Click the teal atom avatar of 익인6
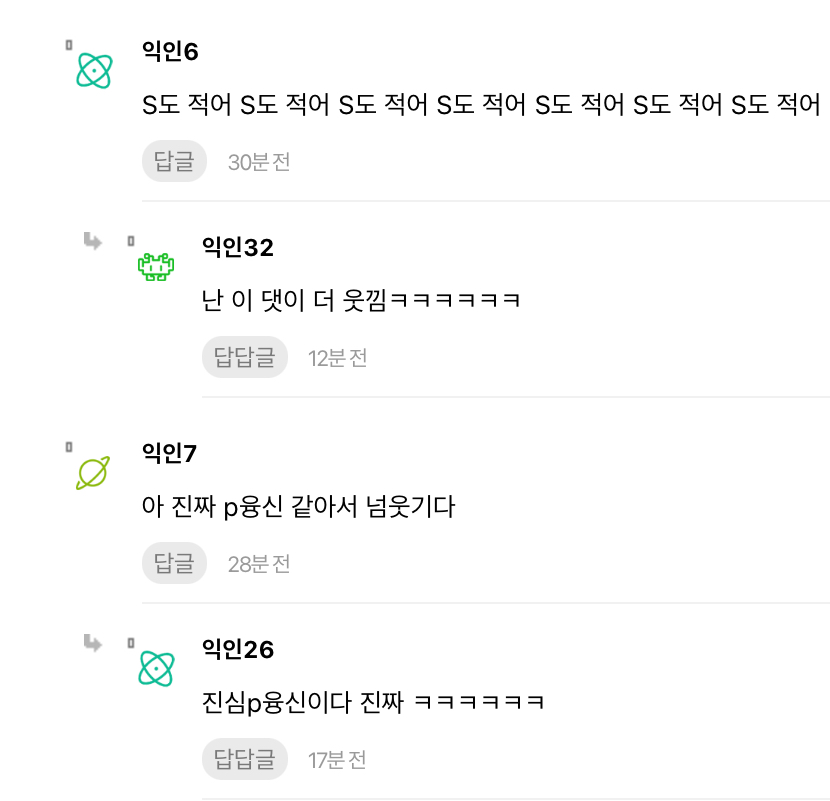Screen dimensions: 830x801 pos(94,68)
